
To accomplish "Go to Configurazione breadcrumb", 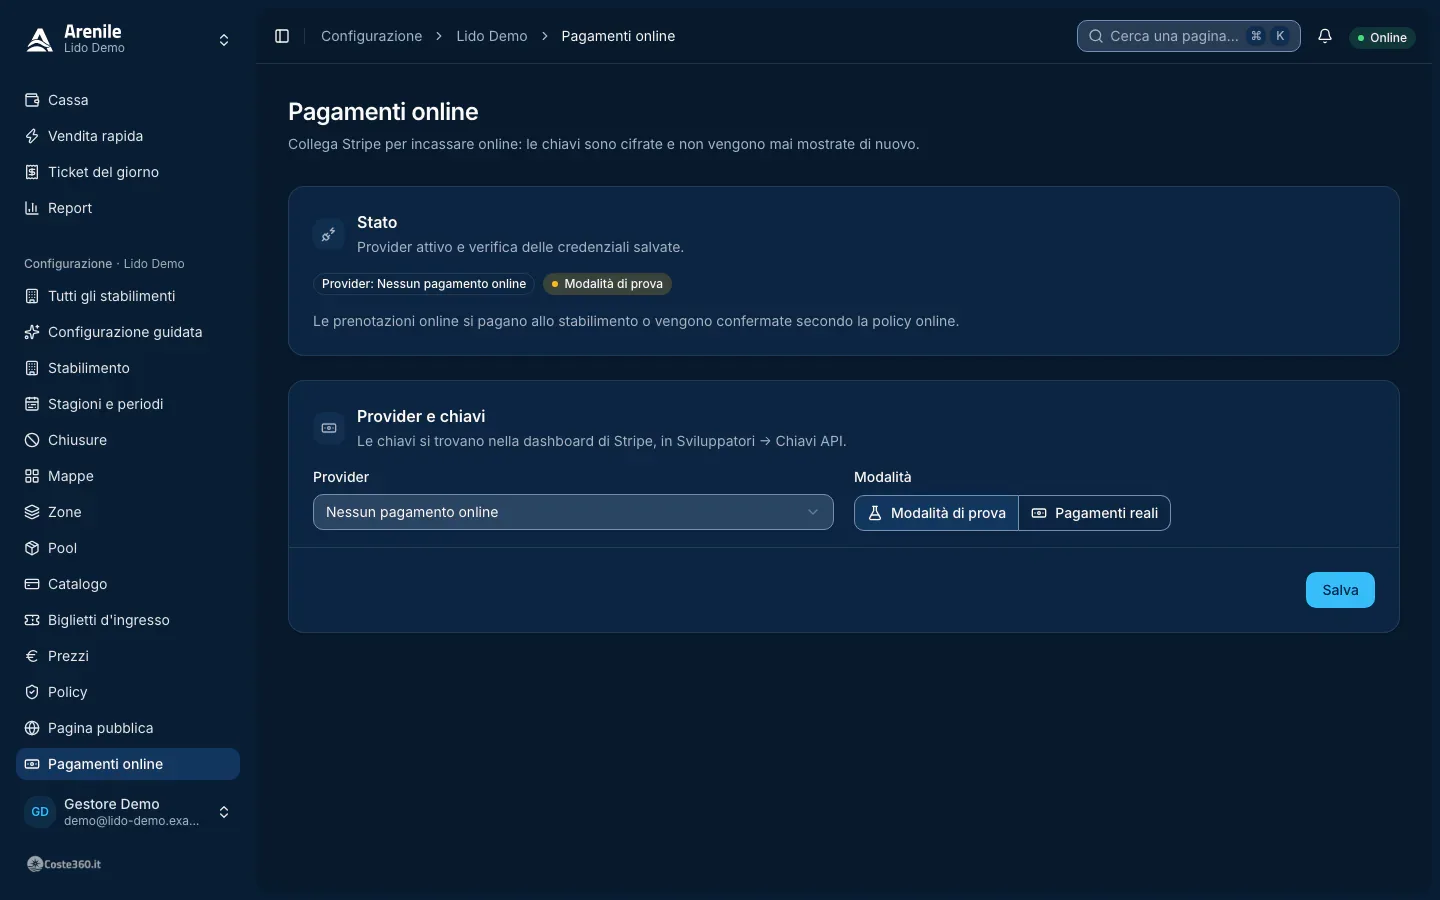I will tap(371, 36).
